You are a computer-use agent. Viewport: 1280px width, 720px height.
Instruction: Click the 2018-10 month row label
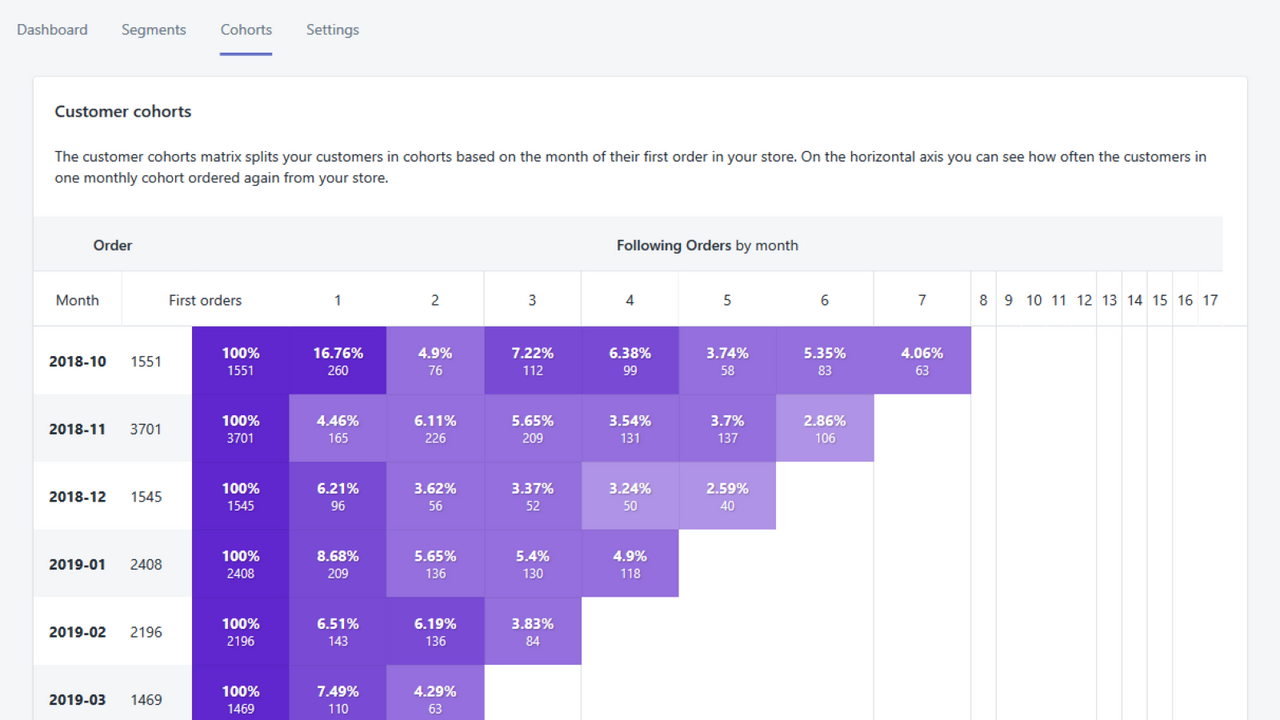[x=77, y=361]
